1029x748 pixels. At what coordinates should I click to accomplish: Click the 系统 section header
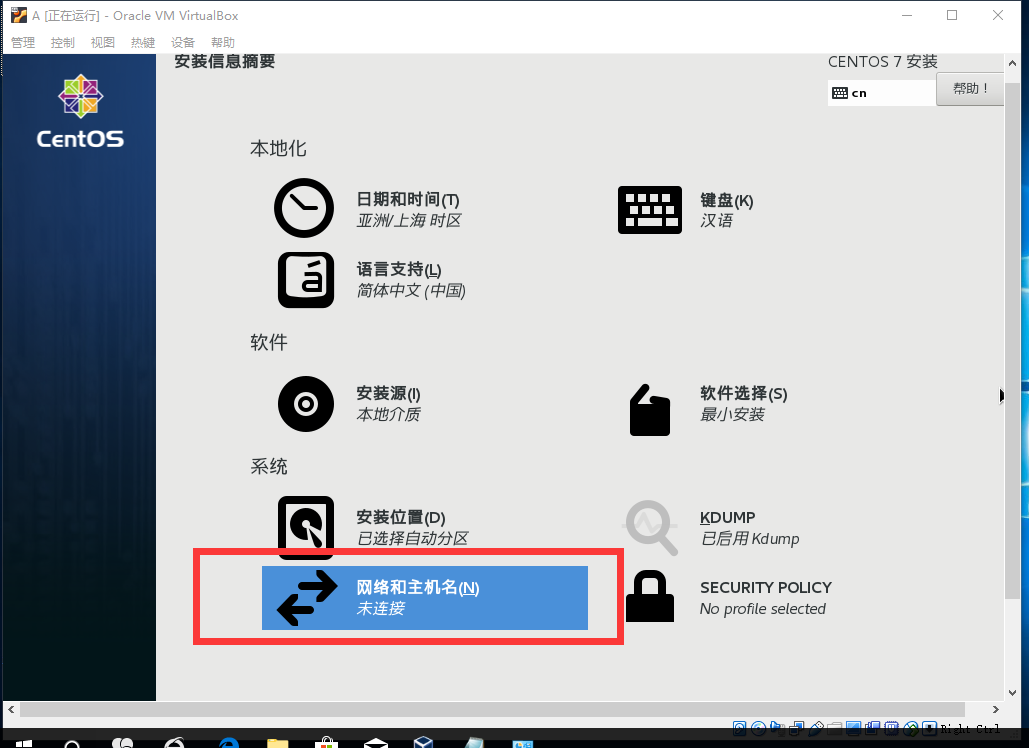[269, 467]
